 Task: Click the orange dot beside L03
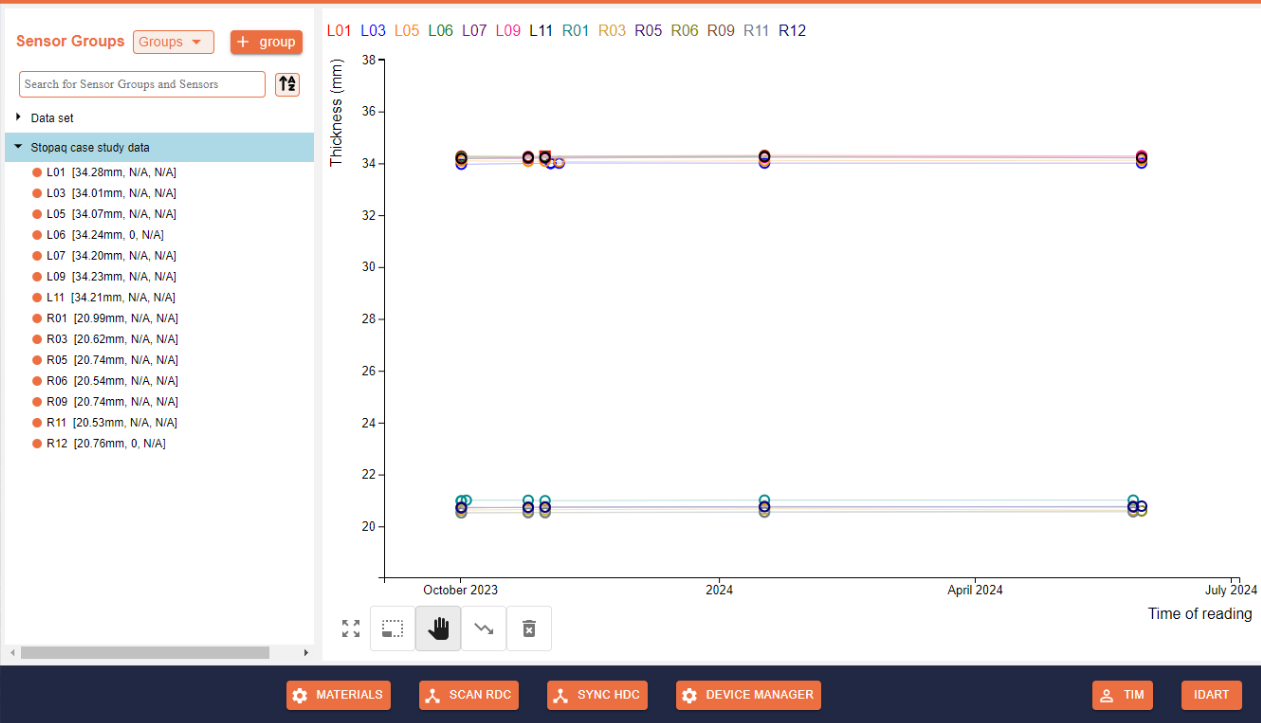pos(37,193)
